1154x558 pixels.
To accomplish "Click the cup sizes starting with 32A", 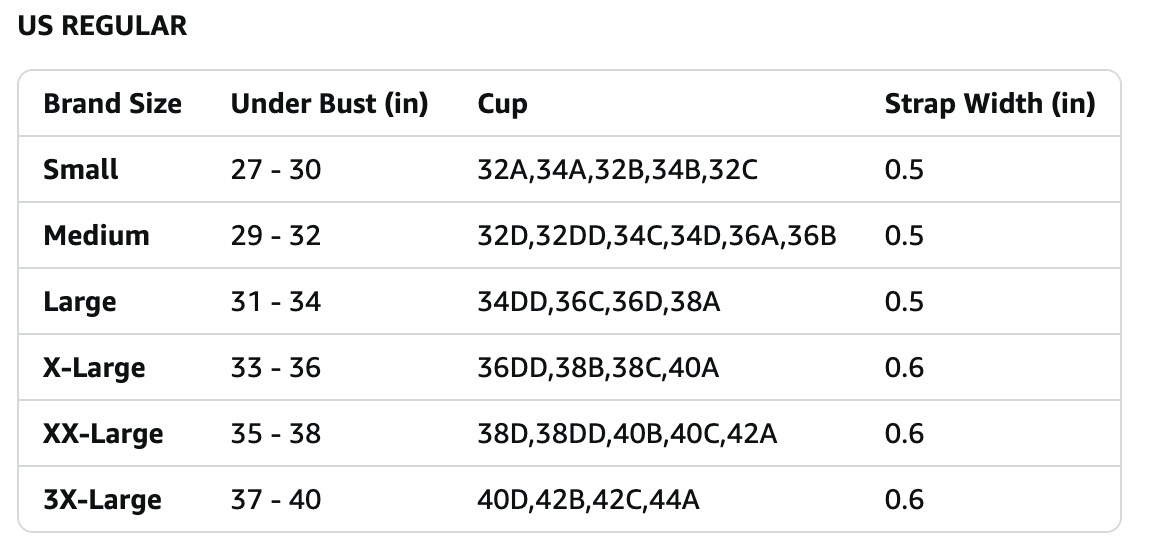I will [x=618, y=170].
